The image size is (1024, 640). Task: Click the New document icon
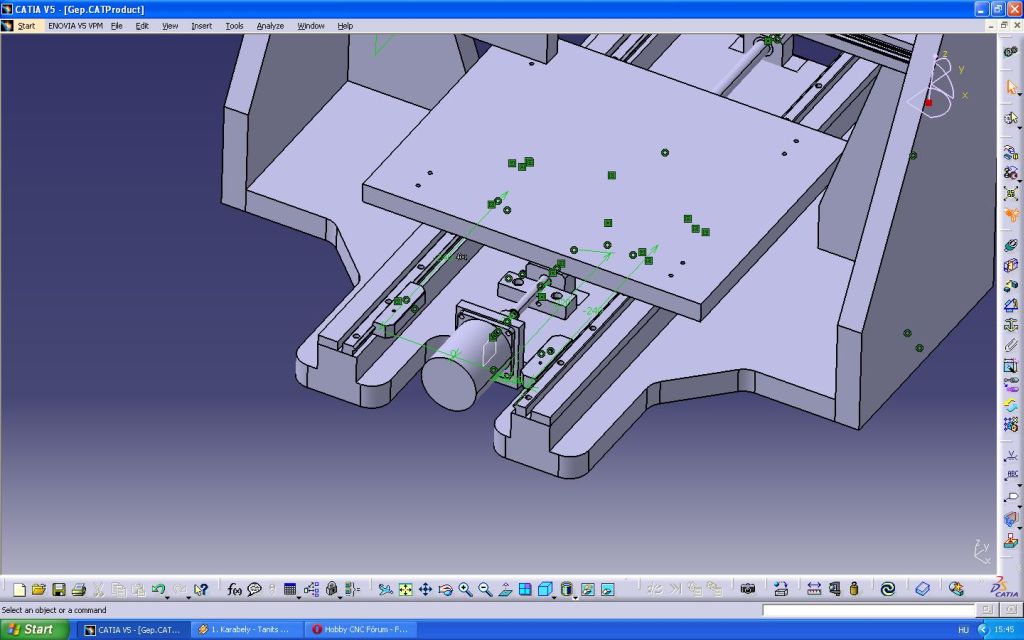[19, 590]
